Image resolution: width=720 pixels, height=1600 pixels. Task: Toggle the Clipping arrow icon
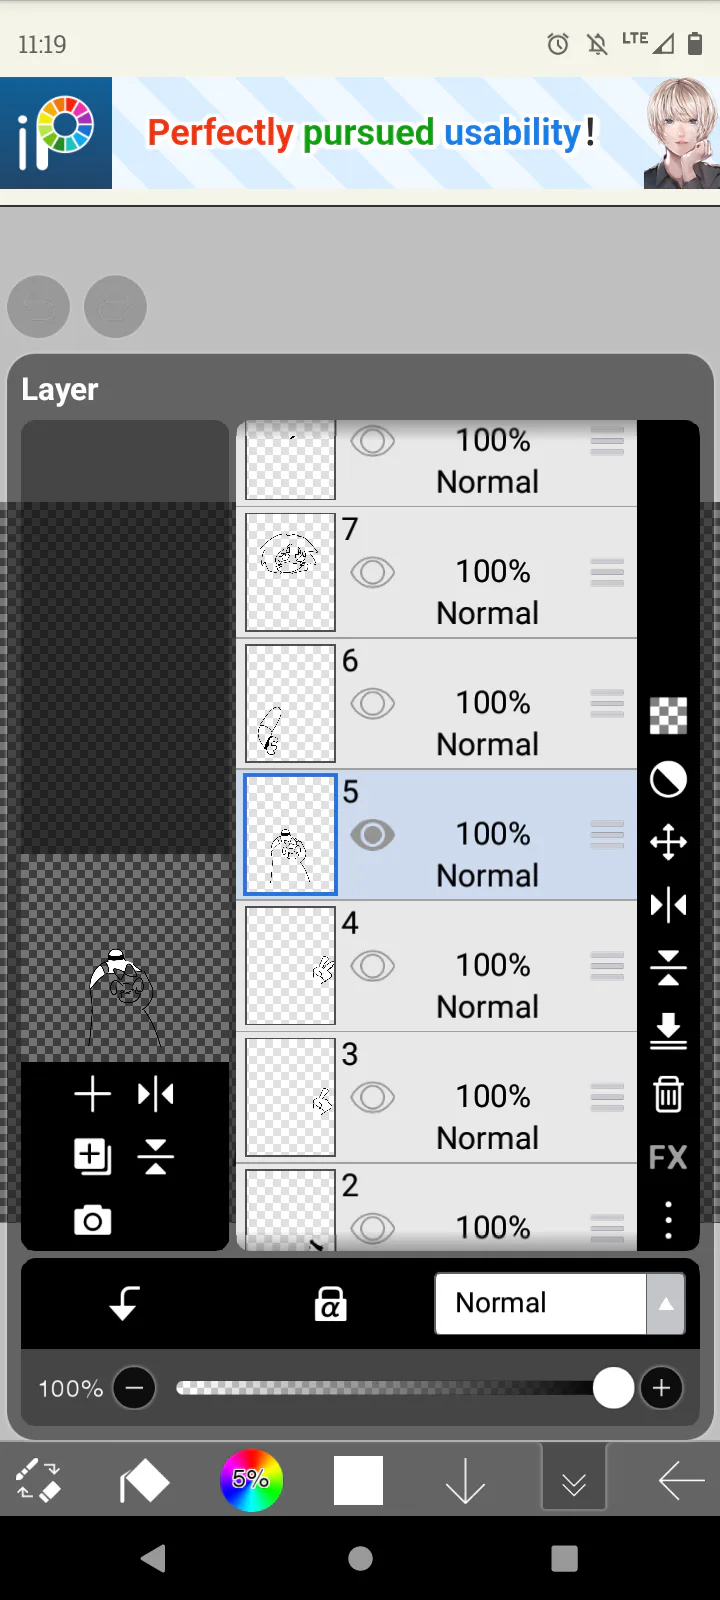(x=124, y=1304)
